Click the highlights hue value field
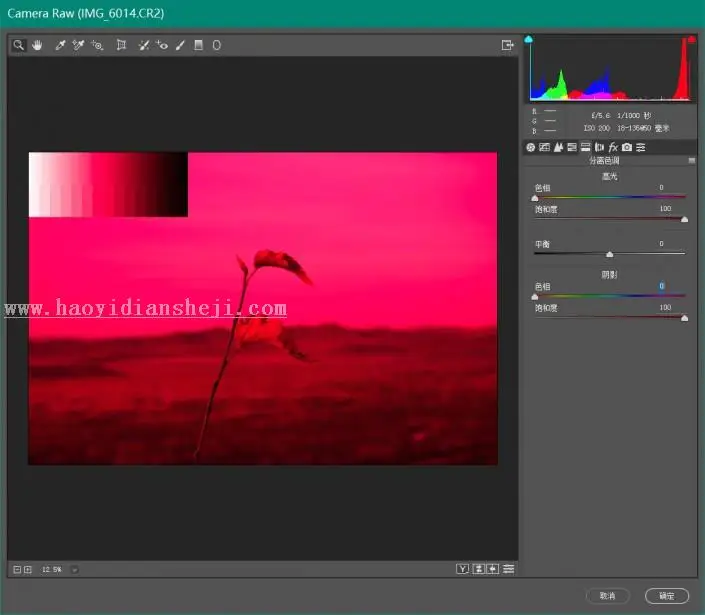The height and width of the screenshot is (615, 705). [661, 187]
